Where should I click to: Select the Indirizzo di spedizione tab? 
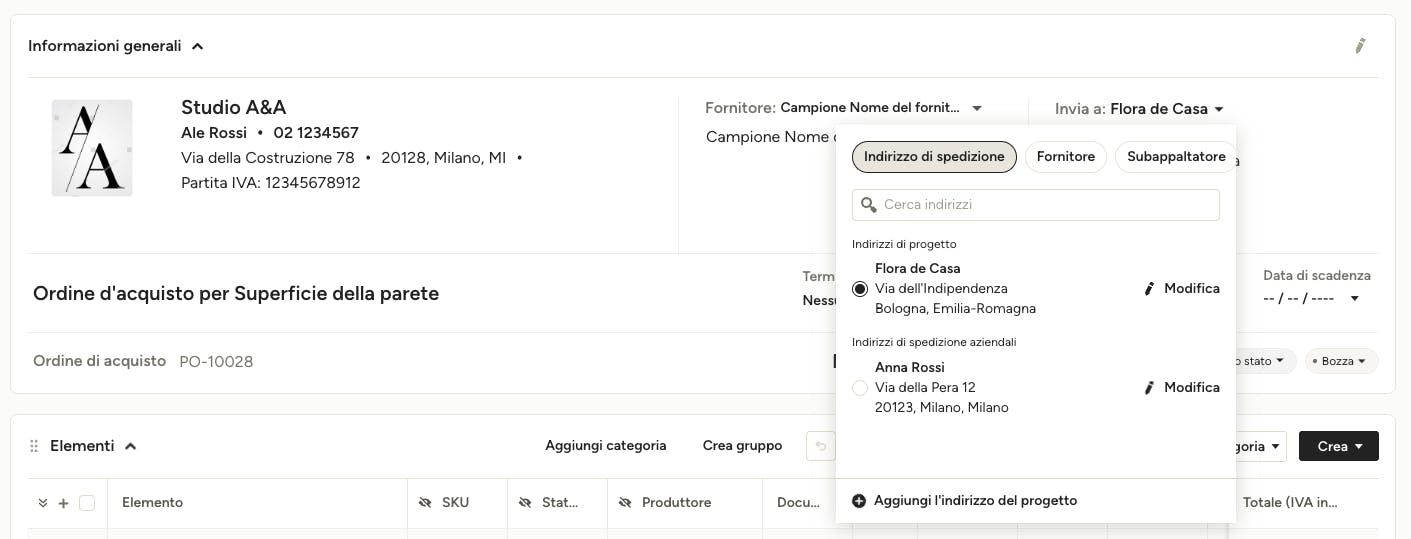click(934, 157)
